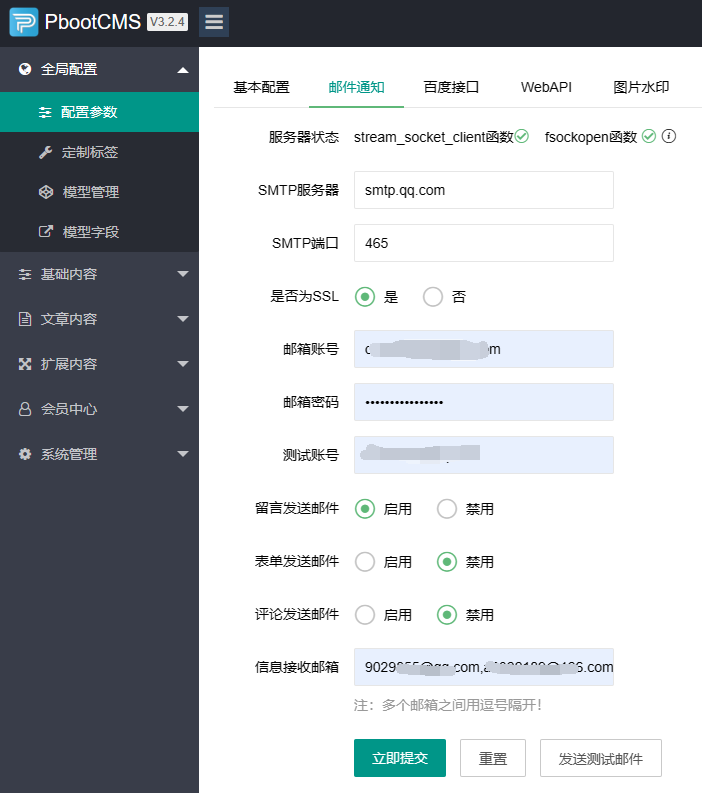Click the document icon beside 文章内容
Viewport: 702px width, 793px height.
pyautogui.click(x=25, y=319)
